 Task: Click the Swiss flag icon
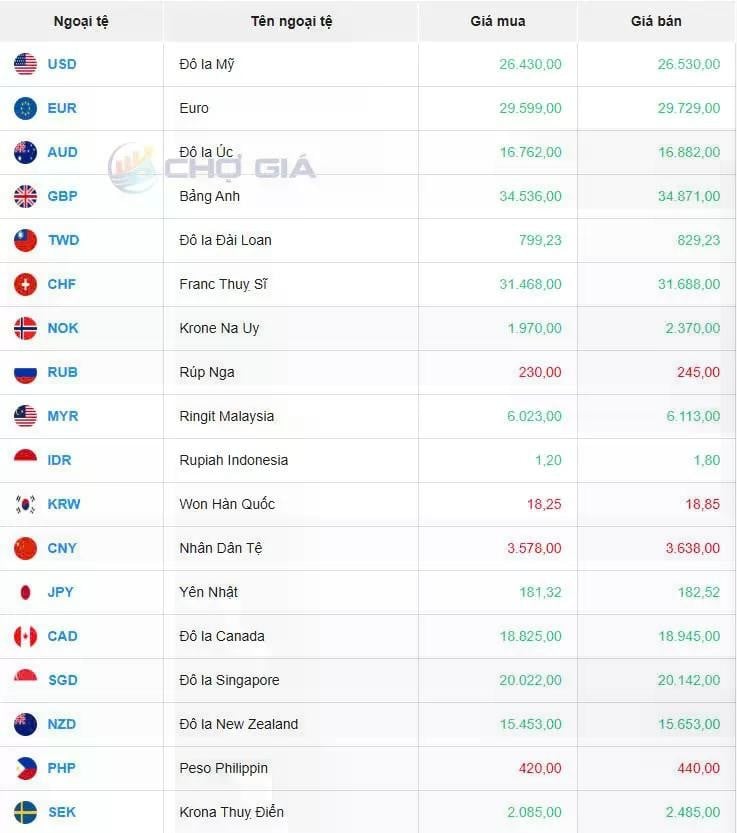point(26,284)
